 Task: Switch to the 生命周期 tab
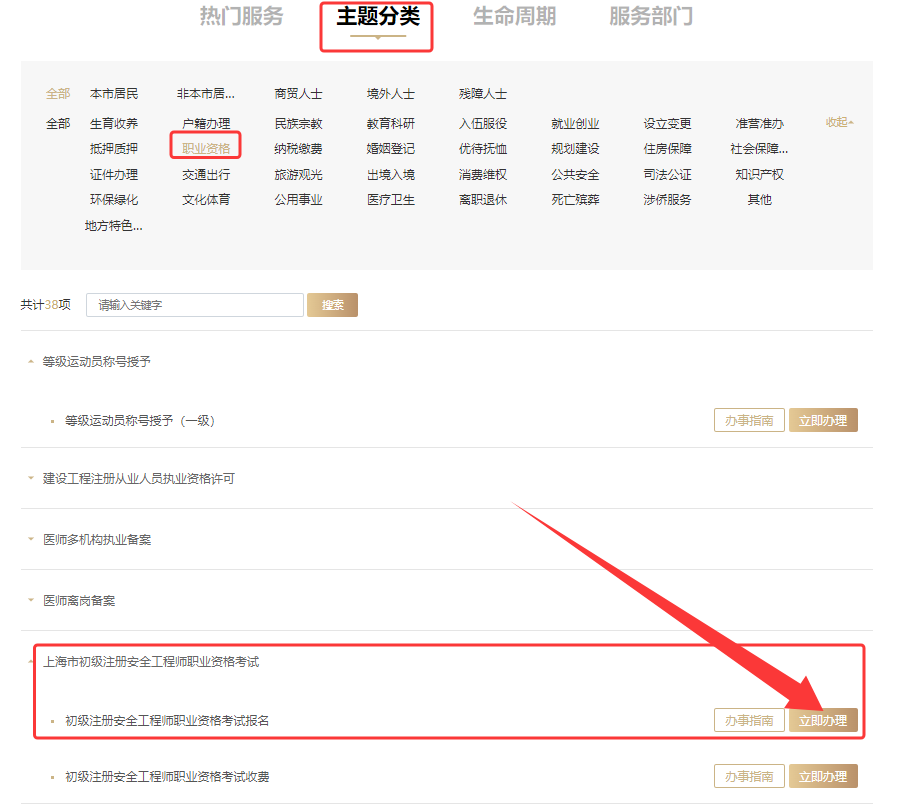click(x=515, y=15)
